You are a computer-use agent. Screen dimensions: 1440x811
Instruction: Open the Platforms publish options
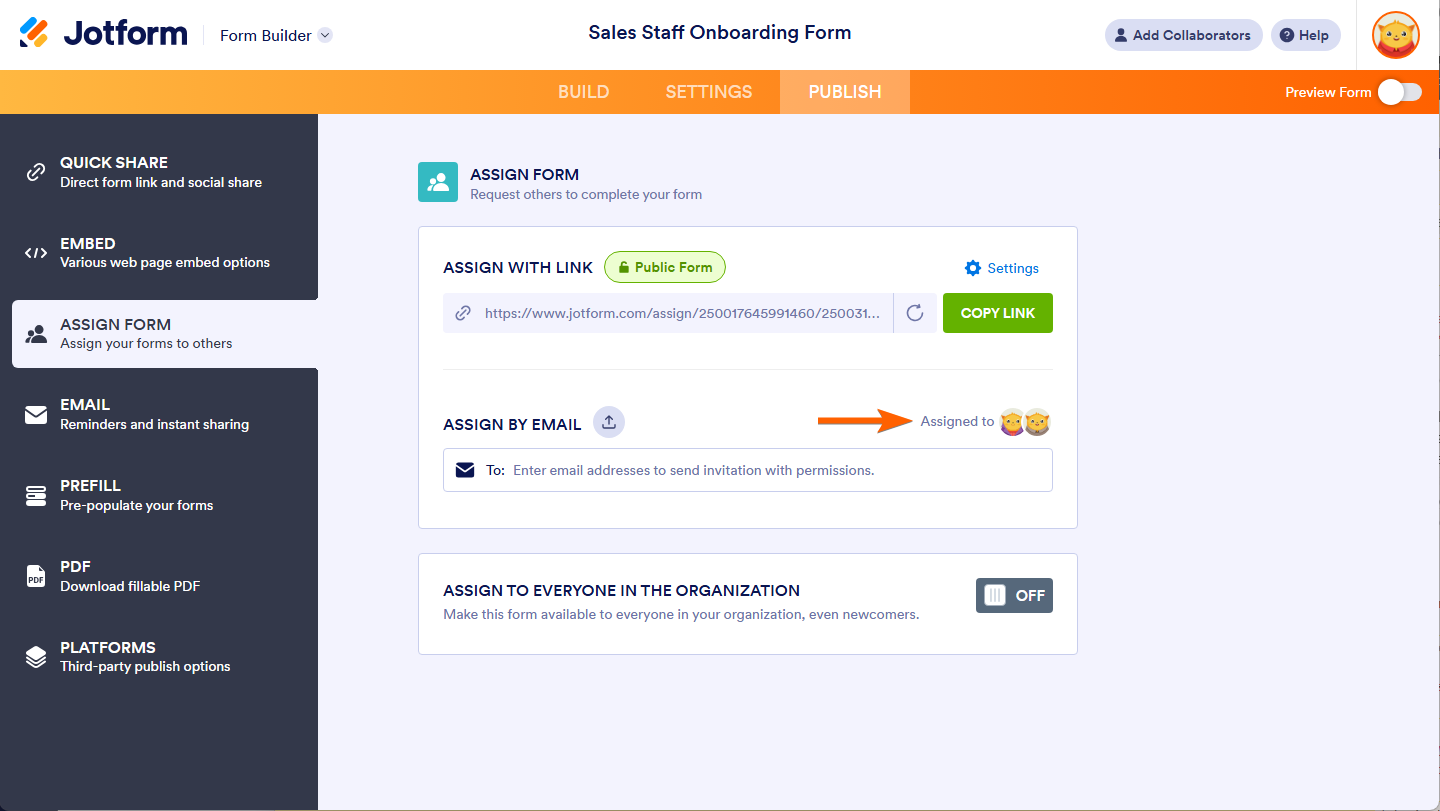click(160, 657)
